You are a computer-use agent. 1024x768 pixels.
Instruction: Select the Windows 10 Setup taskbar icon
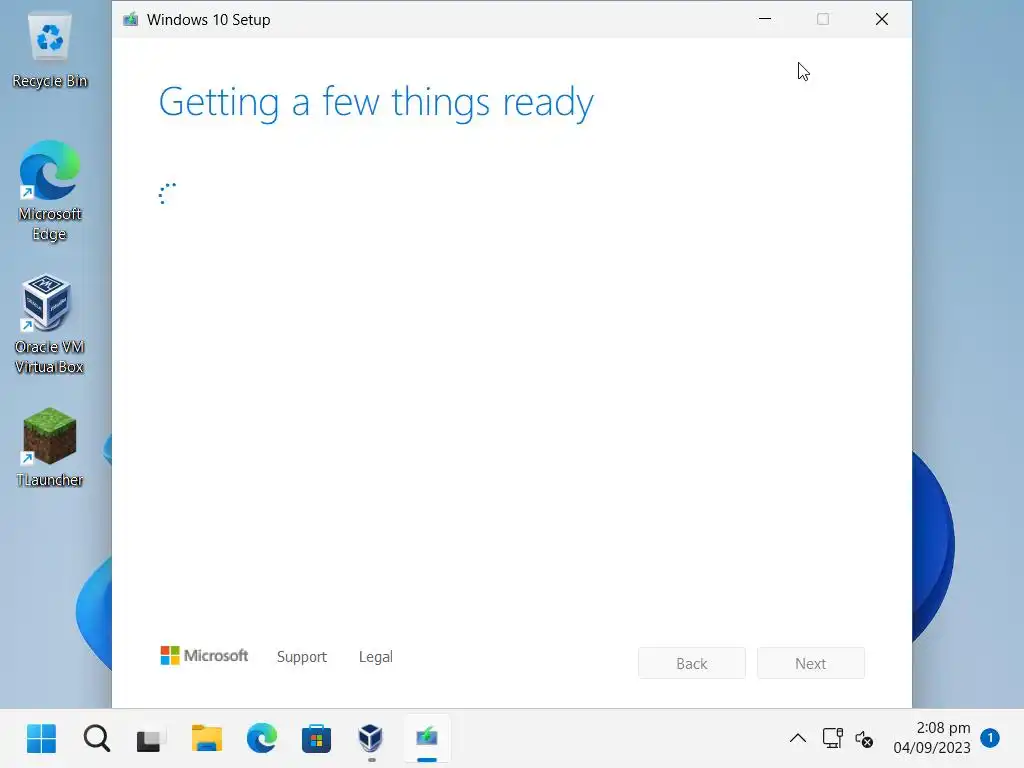point(426,739)
